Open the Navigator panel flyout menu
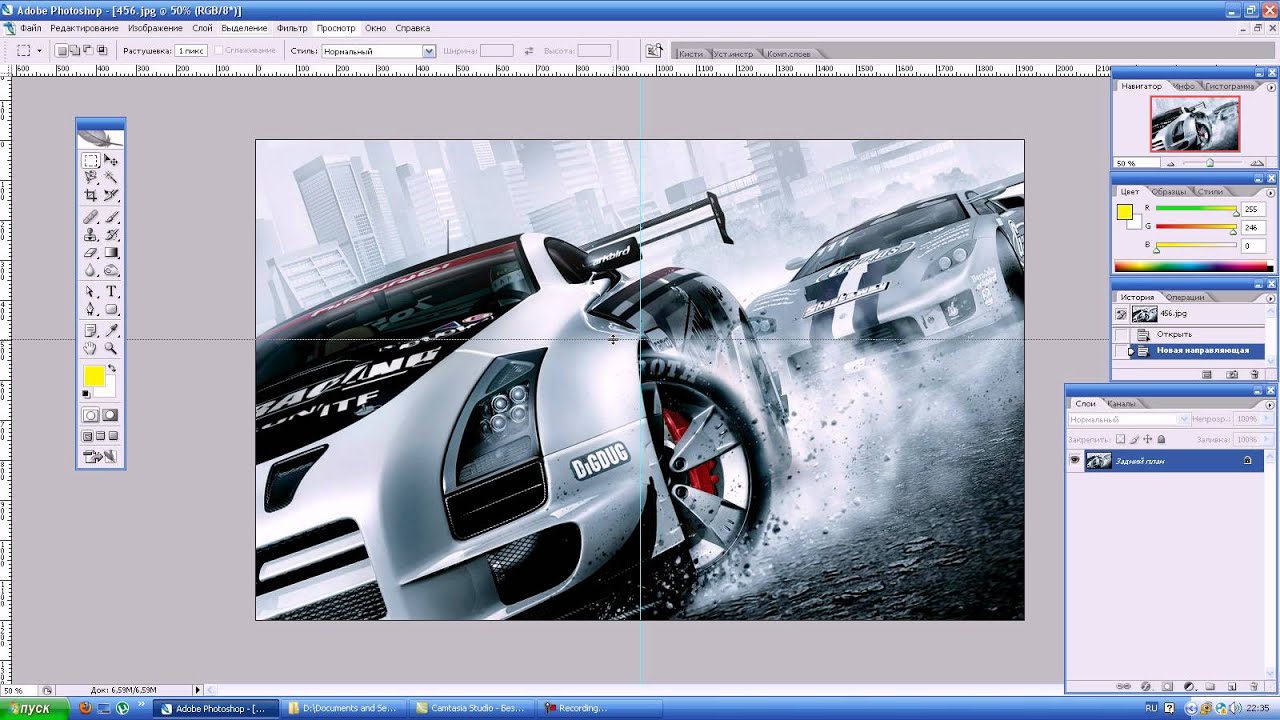Screen dimensions: 1280x720 (1271, 86)
